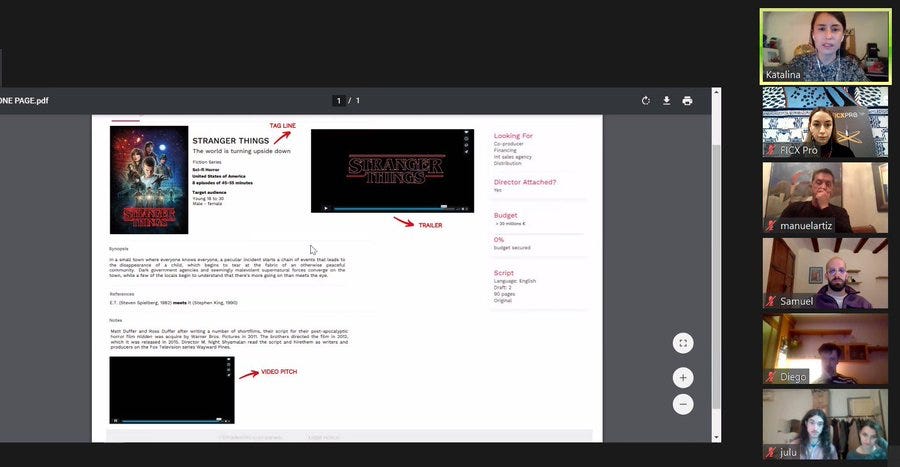The width and height of the screenshot is (900, 467).
Task: Zoom in on the PDF page
Action: (x=683, y=378)
